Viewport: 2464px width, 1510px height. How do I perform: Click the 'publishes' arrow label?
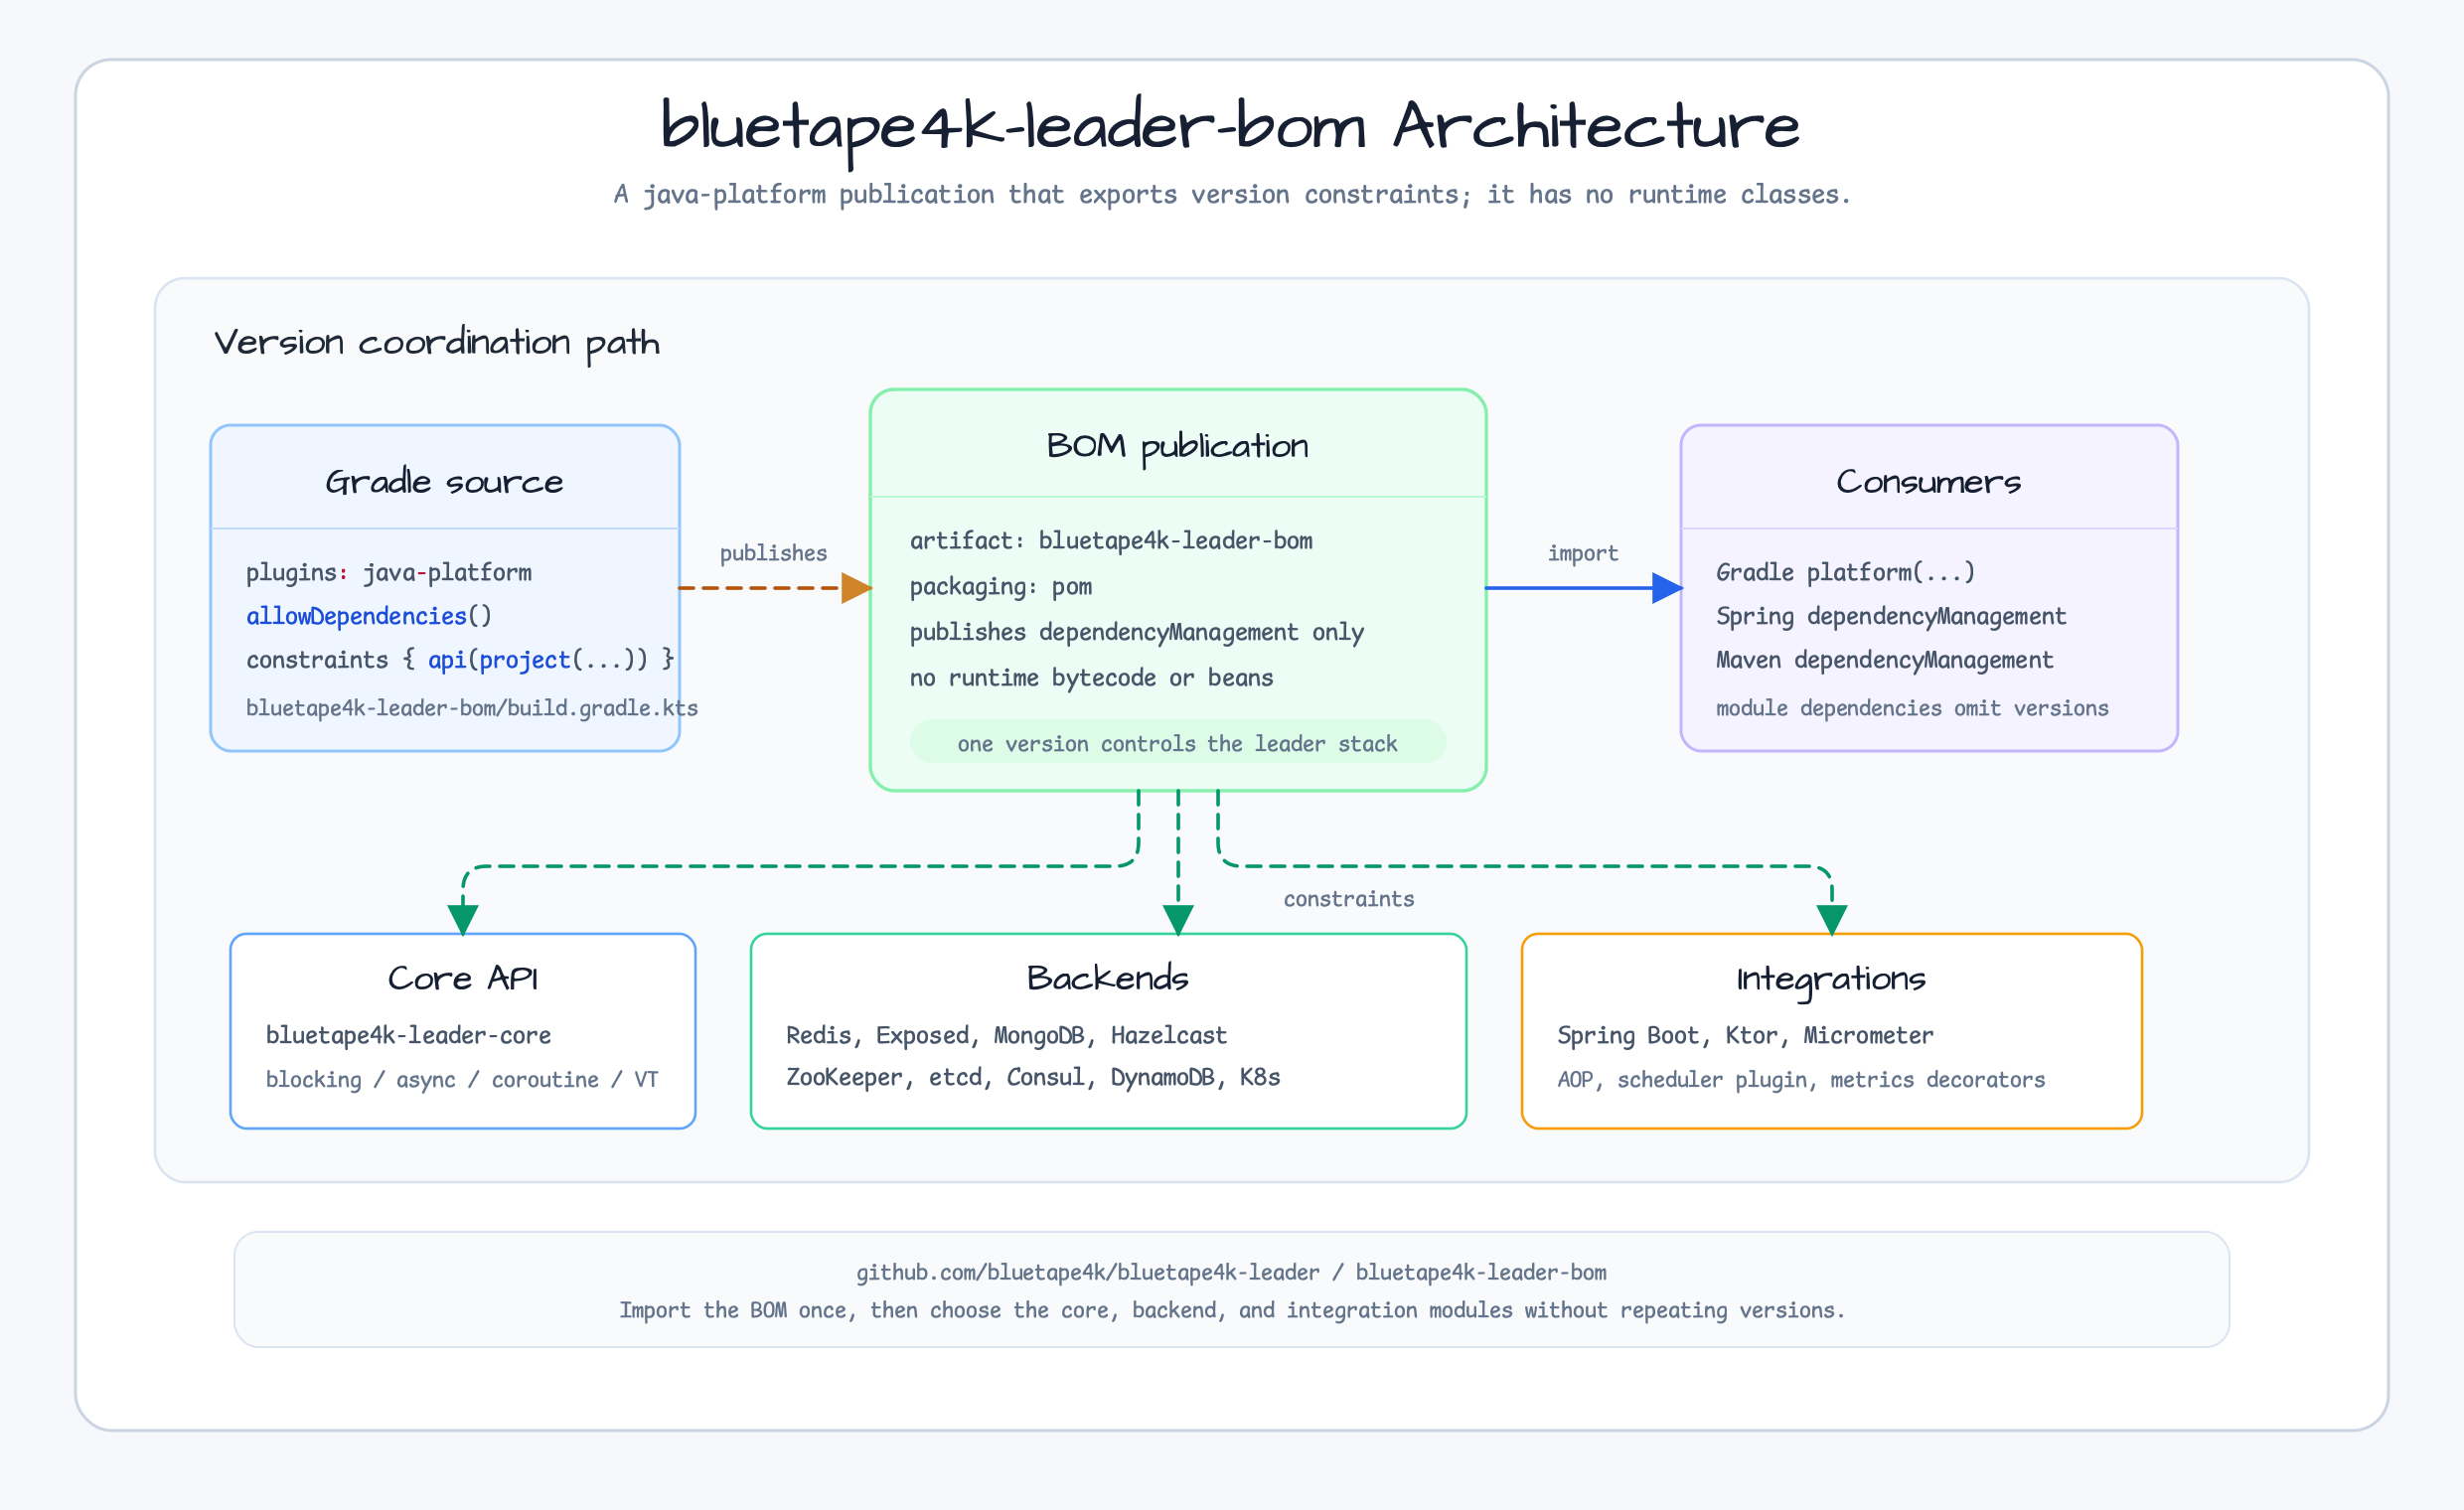(x=774, y=553)
